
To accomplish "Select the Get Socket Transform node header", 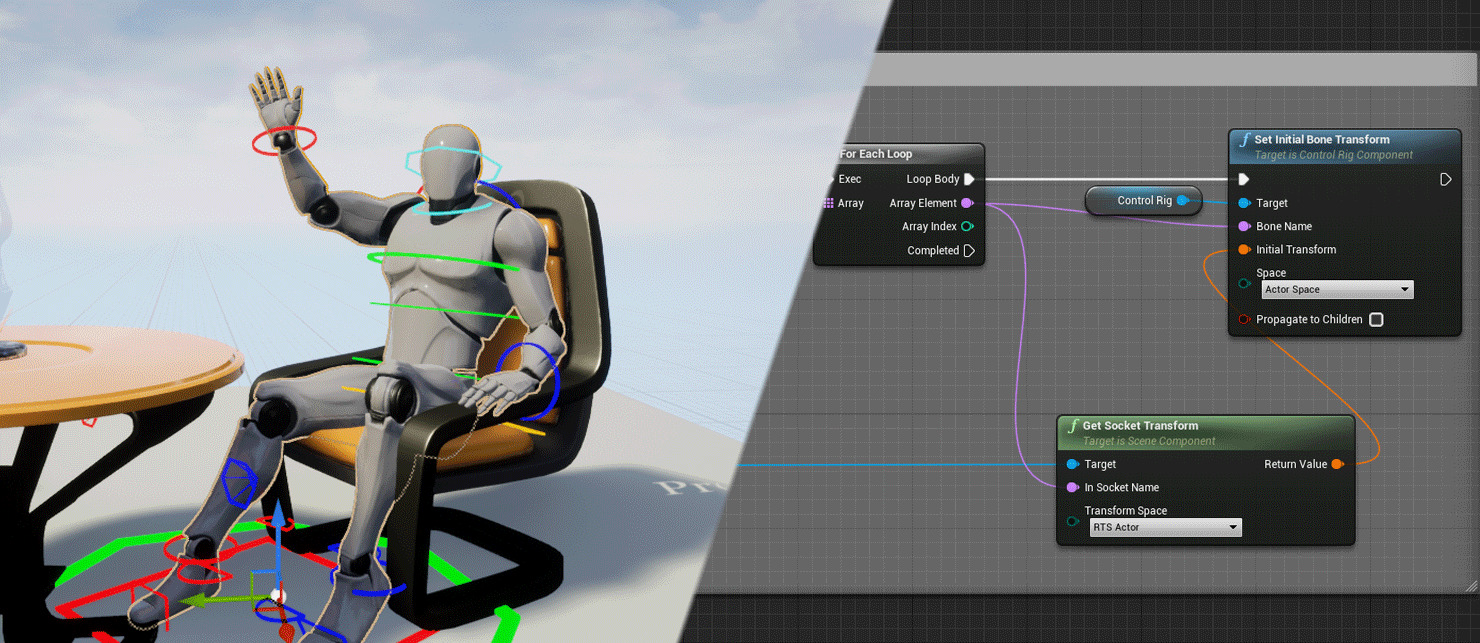I will 1206,432.
